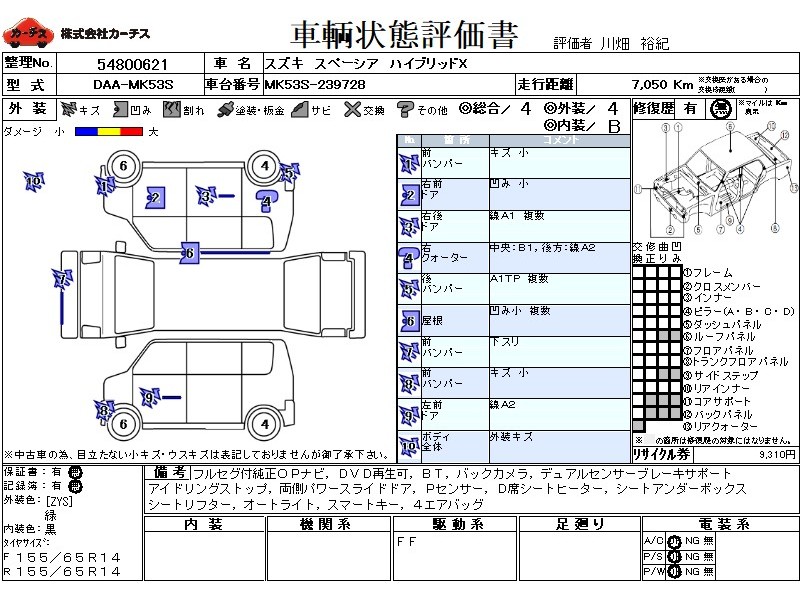This screenshot has height=600, width=800.
Task: Check the 交換 box for ⑬リアクォーター
Action: [x=639, y=426]
